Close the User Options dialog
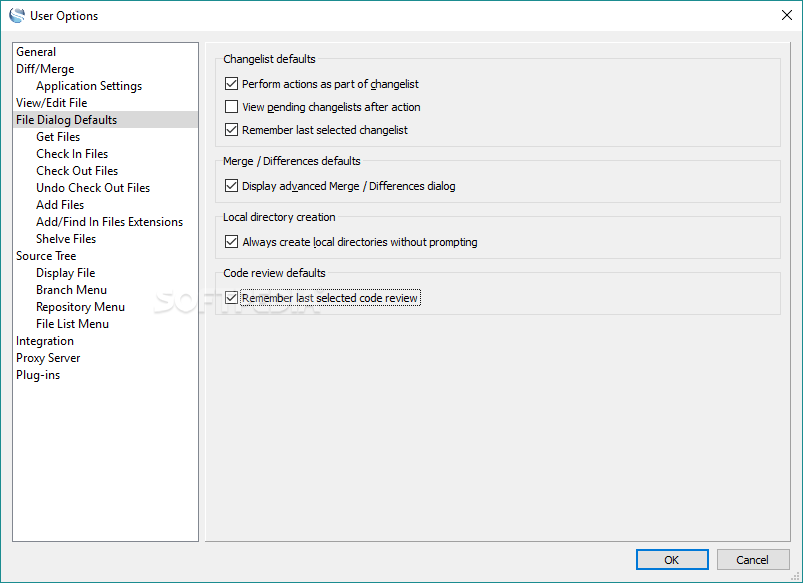The height and width of the screenshot is (583, 803). pyautogui.click(x=785, y=16)
